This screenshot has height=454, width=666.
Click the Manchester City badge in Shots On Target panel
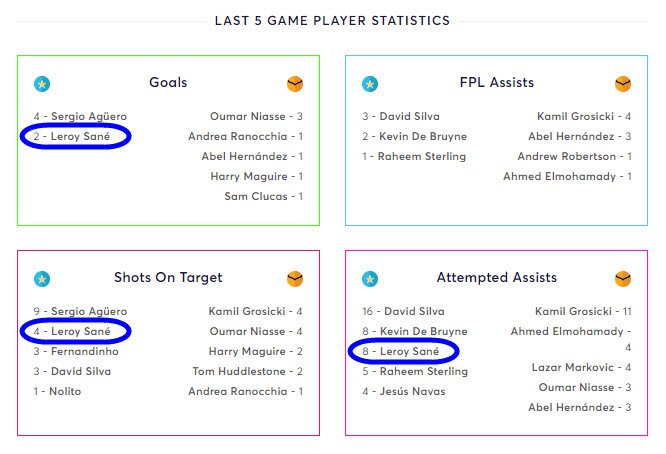click(x=42, y=279)
